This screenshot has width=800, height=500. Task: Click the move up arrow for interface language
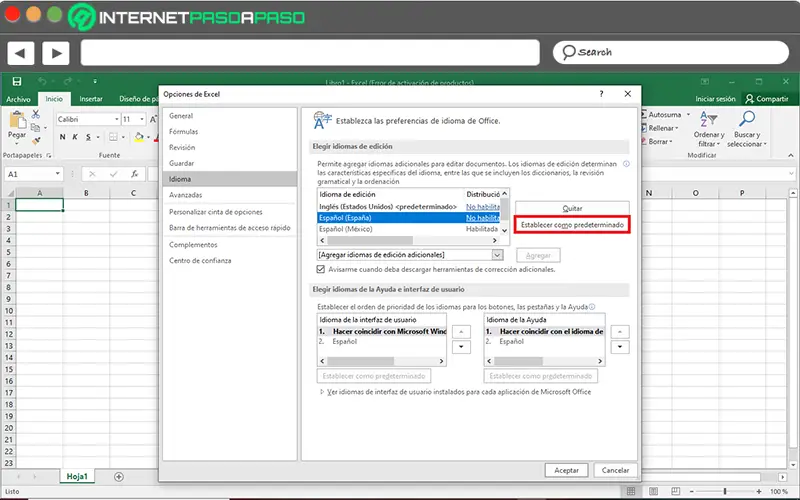point(461,332)
